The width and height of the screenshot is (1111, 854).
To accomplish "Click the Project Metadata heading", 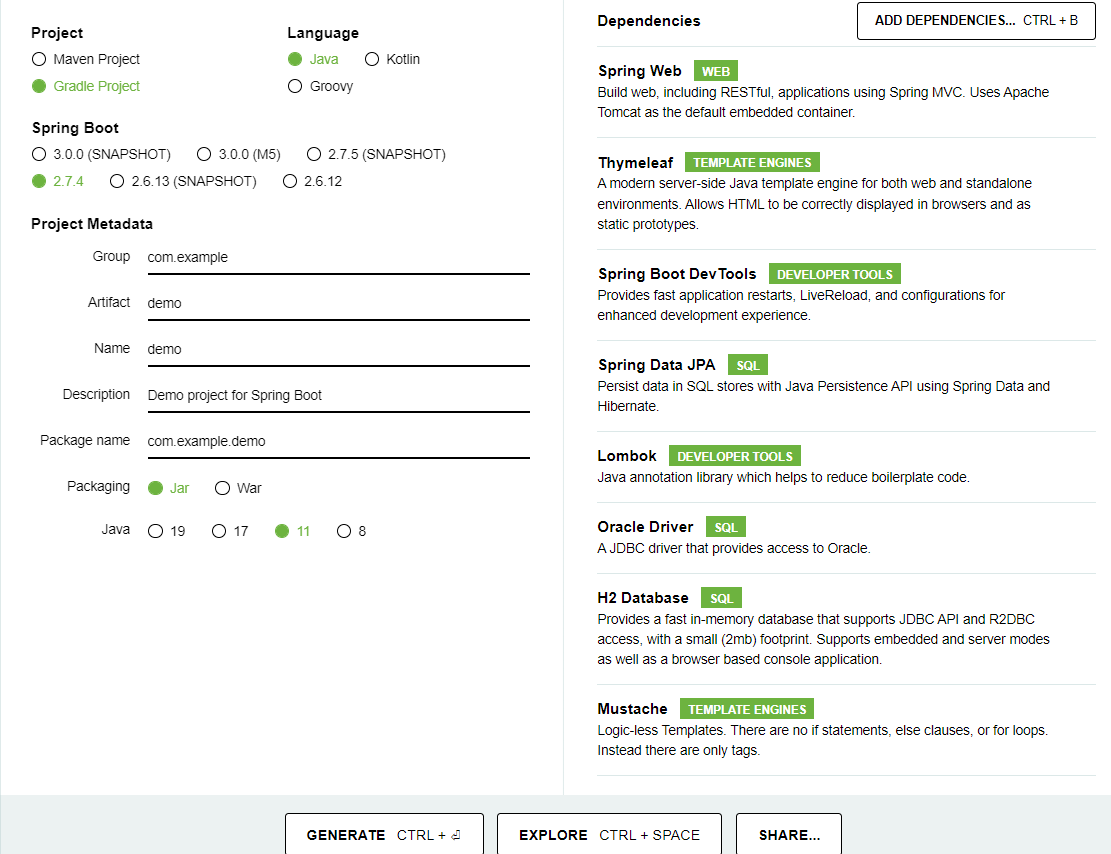I will pos(91,223).
